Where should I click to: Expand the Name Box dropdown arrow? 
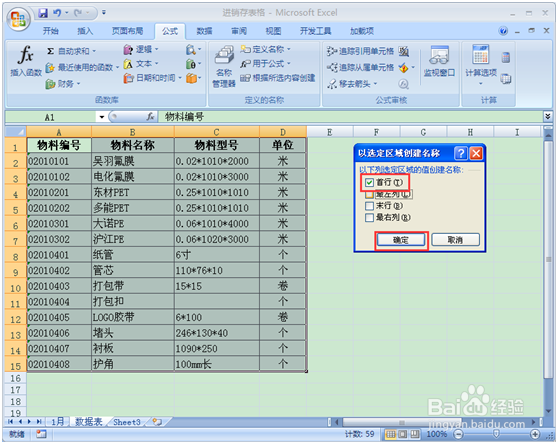(x=102, y=117)
